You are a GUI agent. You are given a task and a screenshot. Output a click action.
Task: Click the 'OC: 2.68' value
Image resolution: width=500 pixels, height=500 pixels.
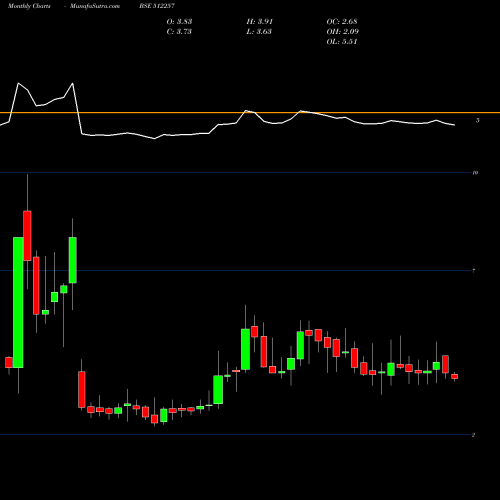click(342, 22)
